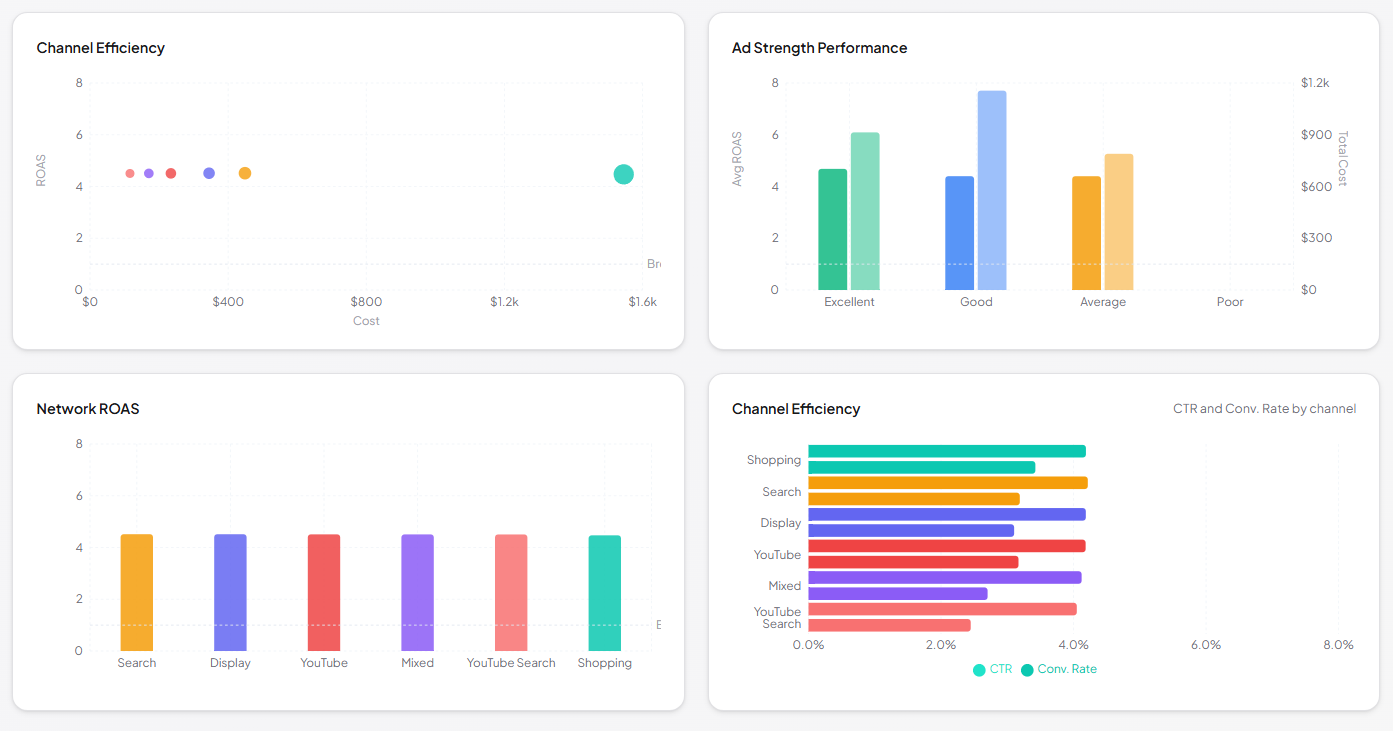1393x731 pixels.
Task: Select the orange Search bar in Network ROAS
Action: click(x=137, y=592)
